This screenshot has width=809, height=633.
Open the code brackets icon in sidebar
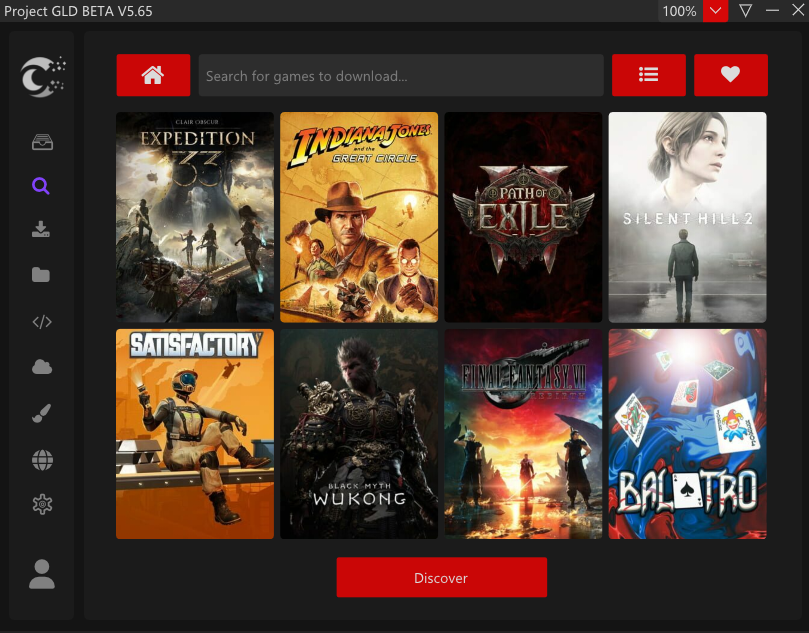pyautogui.click(x=42, y=322)
